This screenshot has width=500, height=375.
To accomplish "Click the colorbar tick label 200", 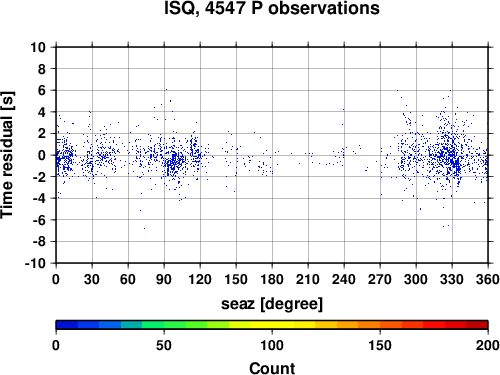I will [487, 345].
